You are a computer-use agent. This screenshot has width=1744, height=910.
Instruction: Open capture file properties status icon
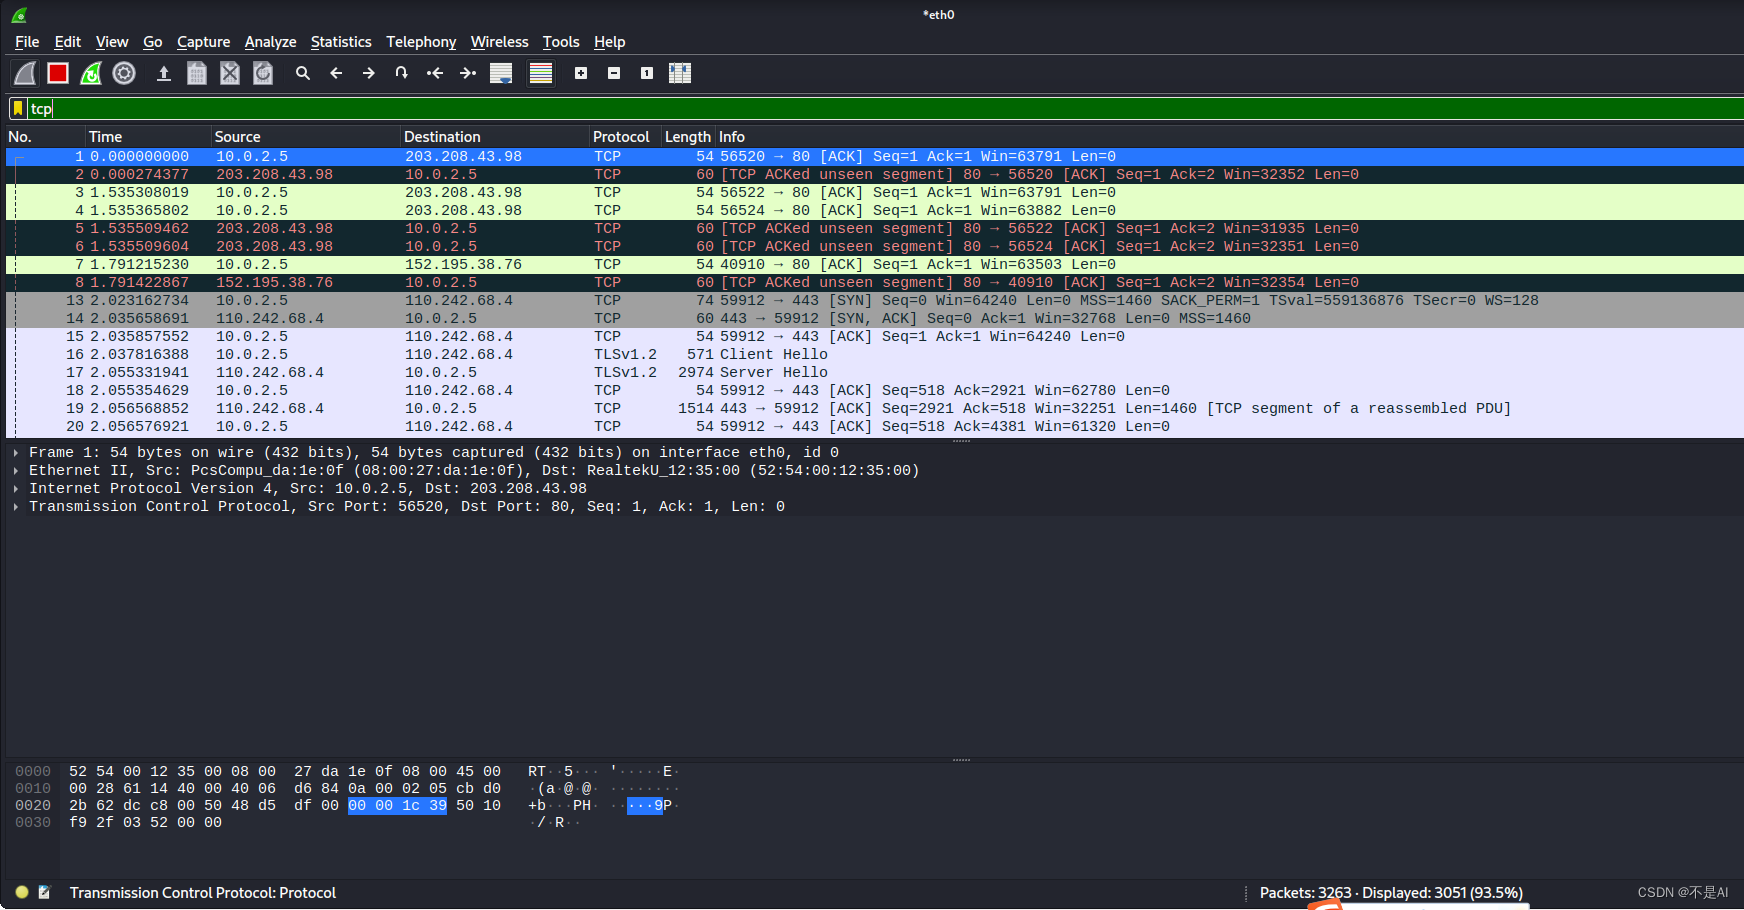point(44,892)
